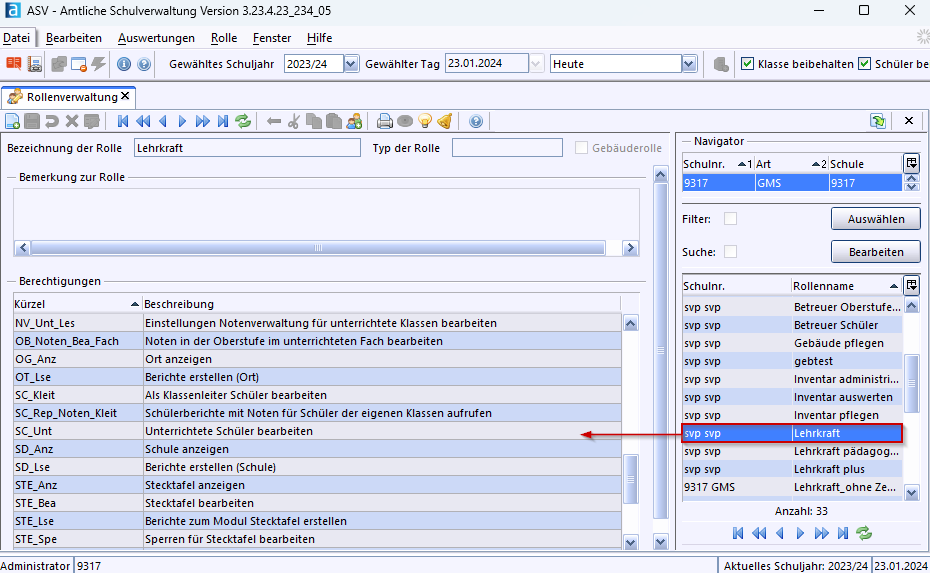Click the light bulb icon
This screenshot has height=573, width=930.
click(x=425, y=121)
